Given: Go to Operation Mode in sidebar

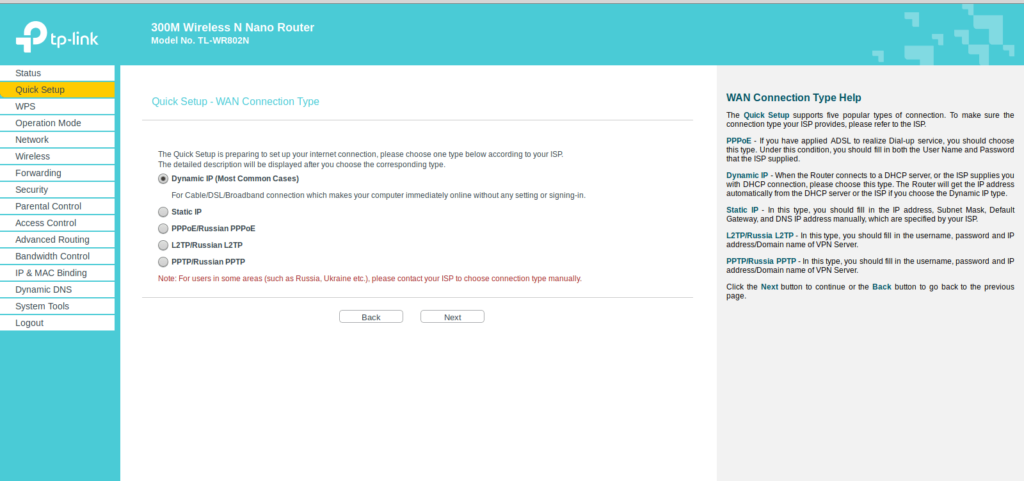Looking at the screenshot, I should (48, 123).
